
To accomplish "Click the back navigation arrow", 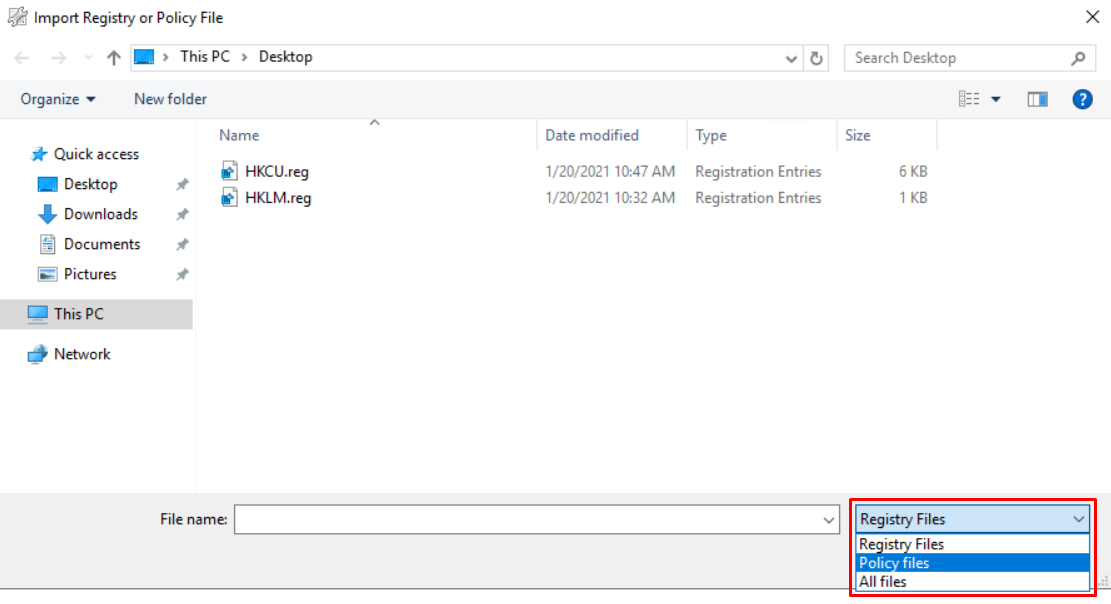I will pyautogui.click(x=22, y=57).
